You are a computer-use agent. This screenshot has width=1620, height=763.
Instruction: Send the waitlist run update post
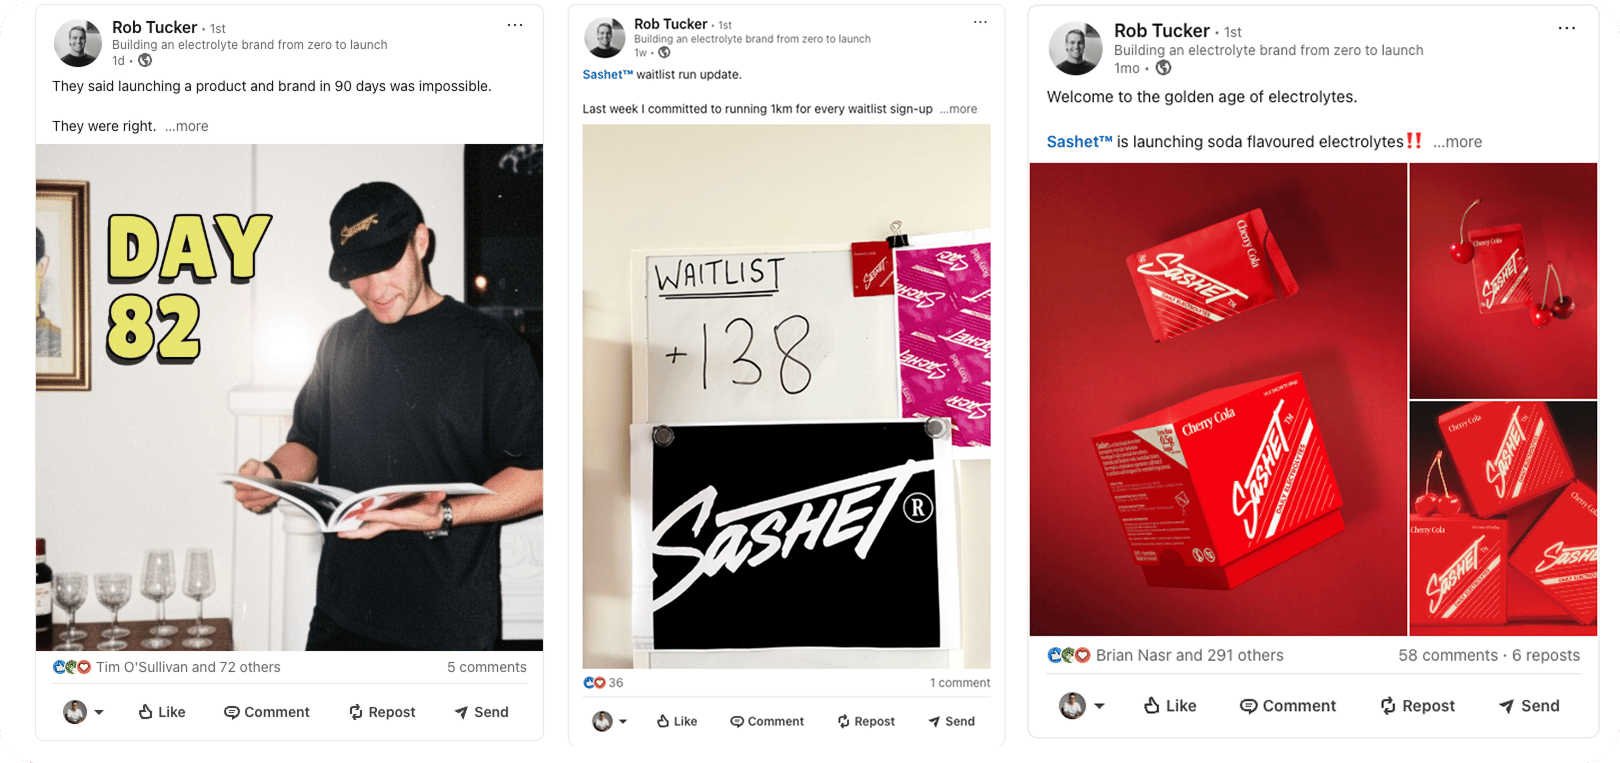951,721
